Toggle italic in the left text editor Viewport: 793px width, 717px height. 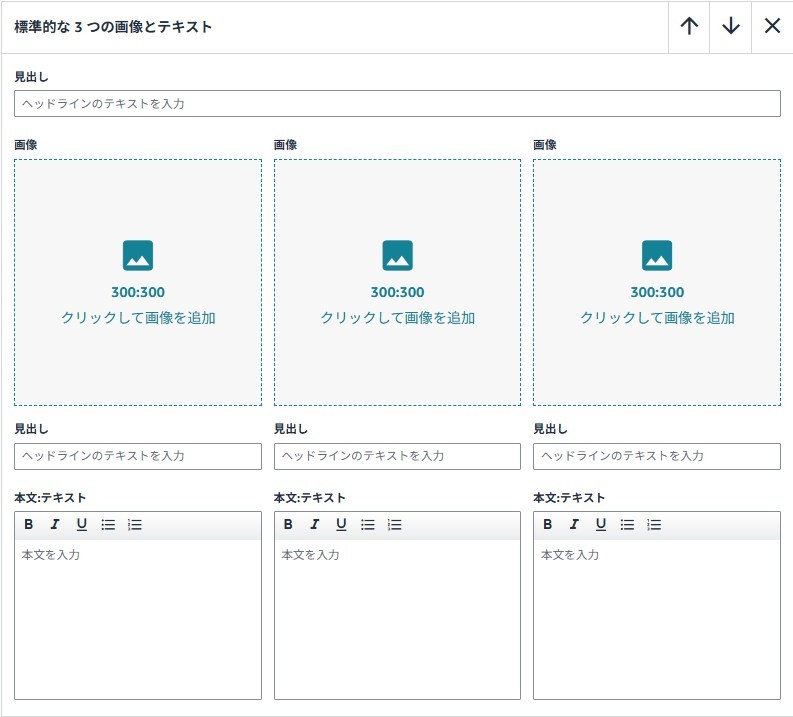55,525
